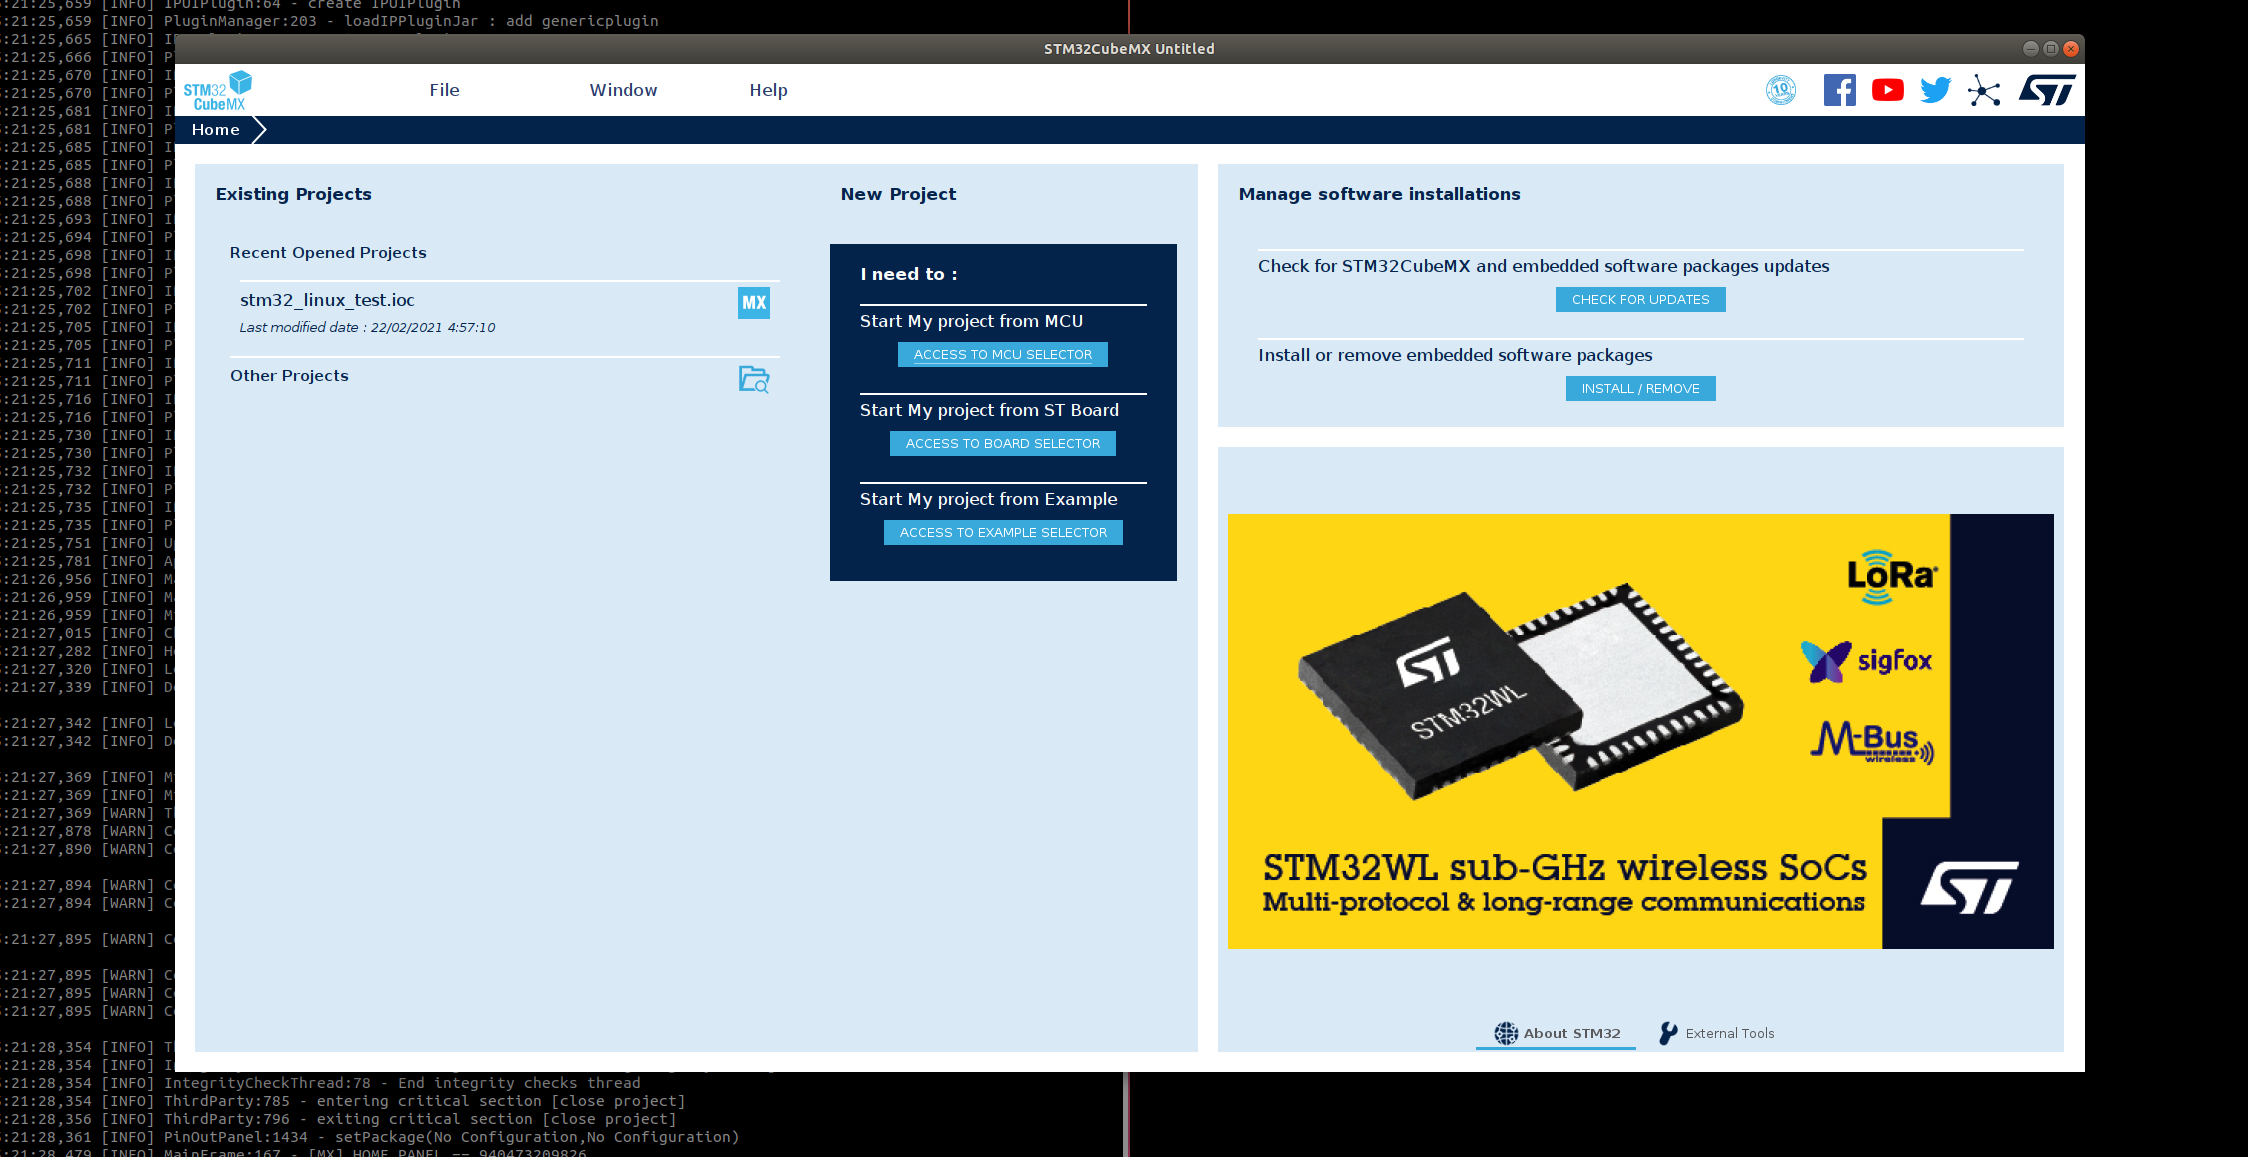Click the ST logo in header
The height and width of the screenshot is (1157, 2248).
2046,90
